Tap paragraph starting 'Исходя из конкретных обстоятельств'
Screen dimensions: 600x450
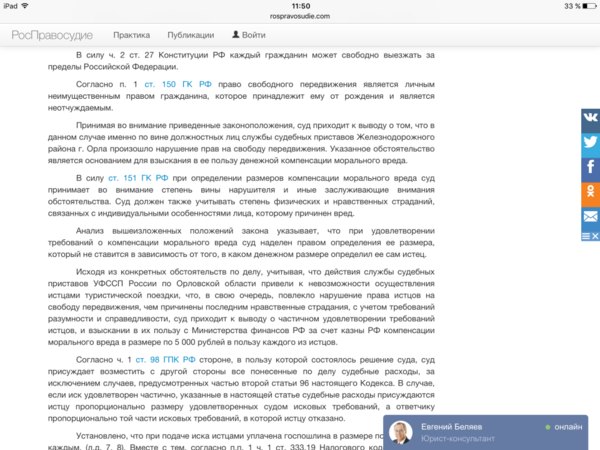coord(241,307)
